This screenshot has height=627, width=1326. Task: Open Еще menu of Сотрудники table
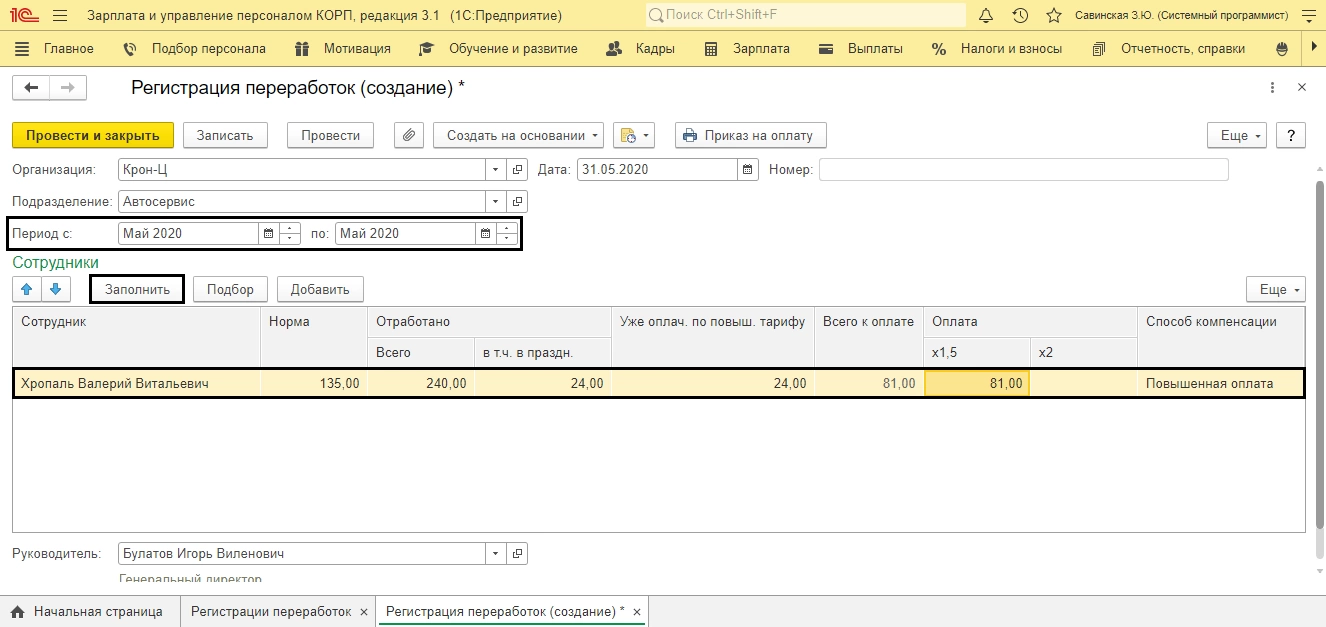click(1276, 289)
